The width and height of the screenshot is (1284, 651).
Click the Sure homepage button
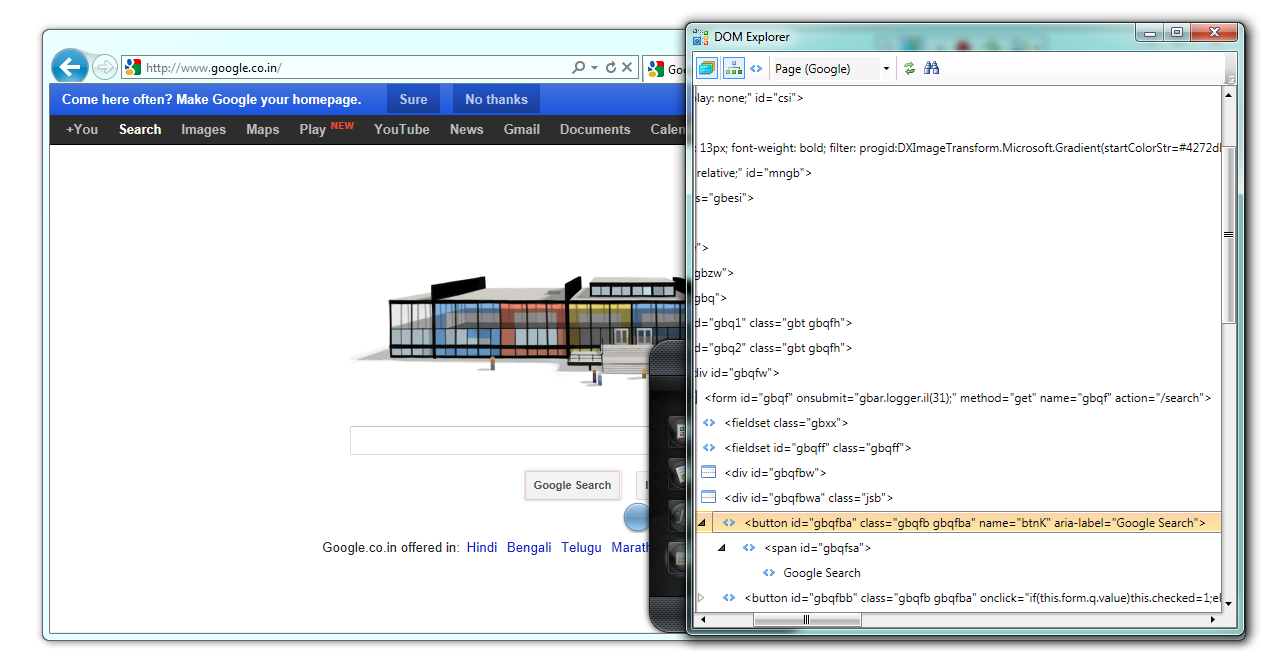(413, 99)
